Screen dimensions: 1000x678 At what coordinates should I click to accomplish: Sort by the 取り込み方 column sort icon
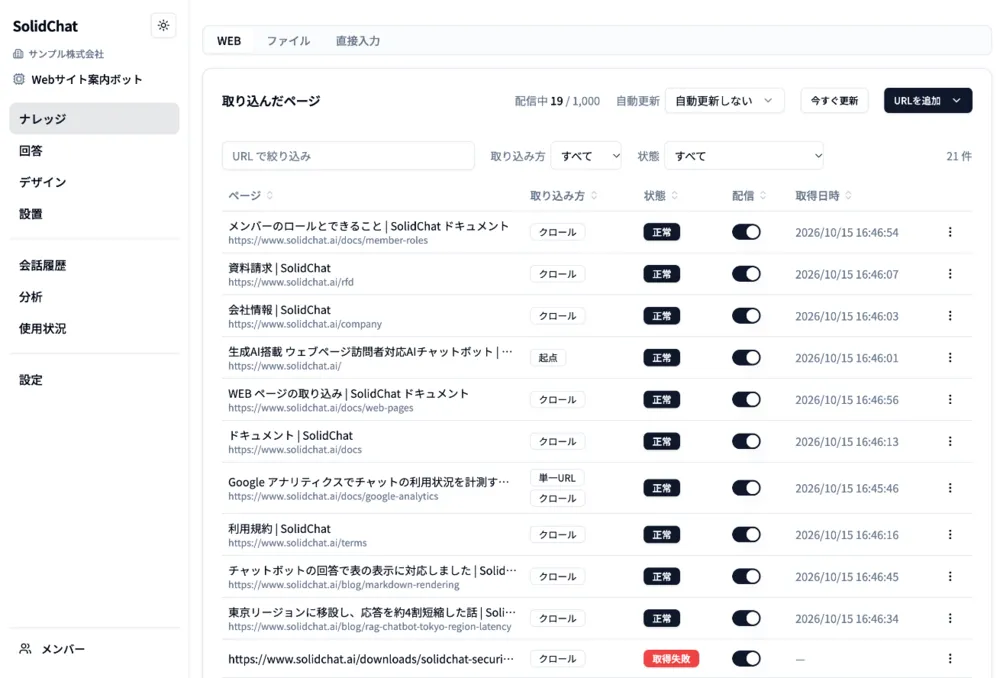point(594,195)
